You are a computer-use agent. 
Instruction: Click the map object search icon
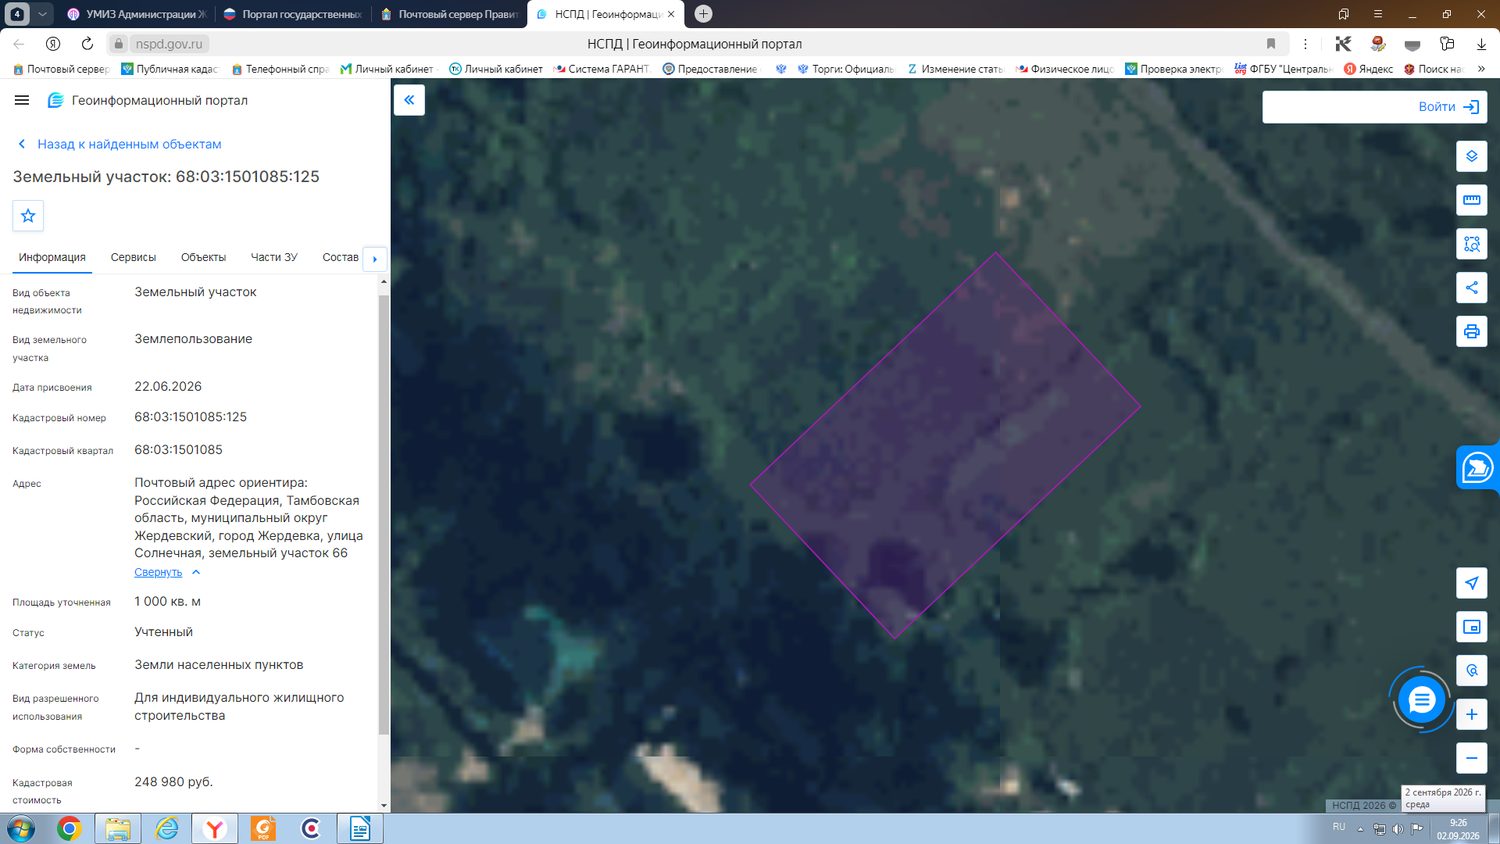pos(1472,670)
